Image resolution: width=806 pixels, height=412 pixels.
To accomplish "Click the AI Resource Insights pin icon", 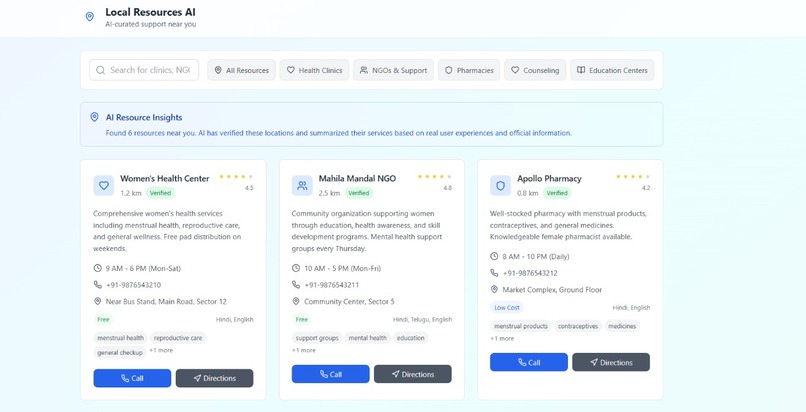I will (94, 117).
